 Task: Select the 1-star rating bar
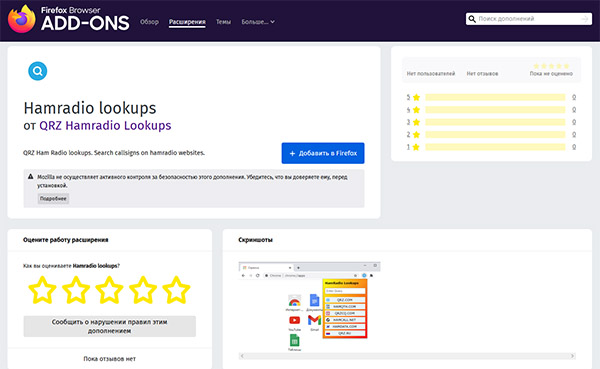tap(495, 147)
